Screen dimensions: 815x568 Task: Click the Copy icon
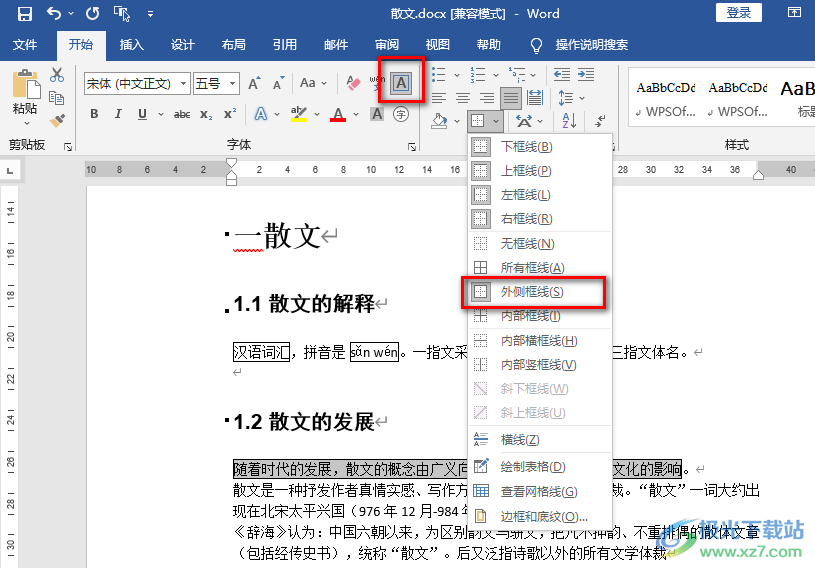[x=57, y=98]
